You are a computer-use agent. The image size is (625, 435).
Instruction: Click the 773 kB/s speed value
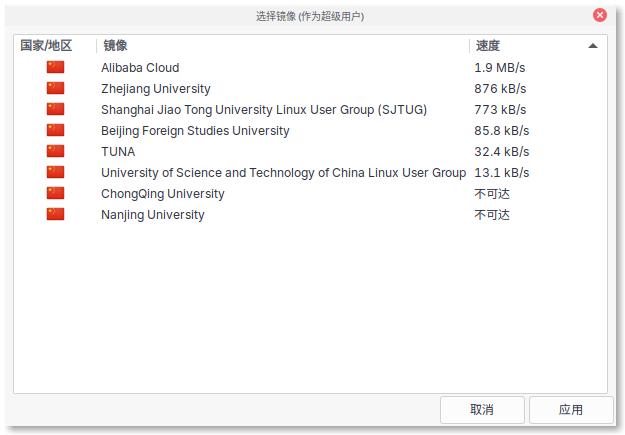point(500,110)
